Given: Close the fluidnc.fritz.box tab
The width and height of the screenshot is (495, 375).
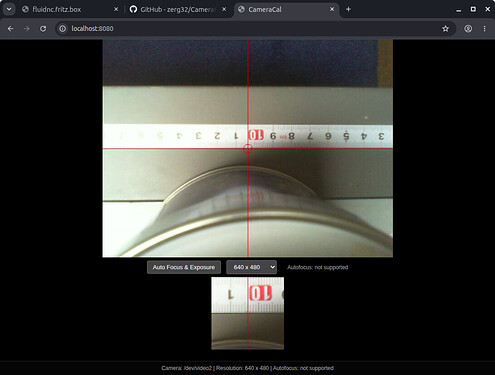Looking at the screenshot, I should click(116, 9).
